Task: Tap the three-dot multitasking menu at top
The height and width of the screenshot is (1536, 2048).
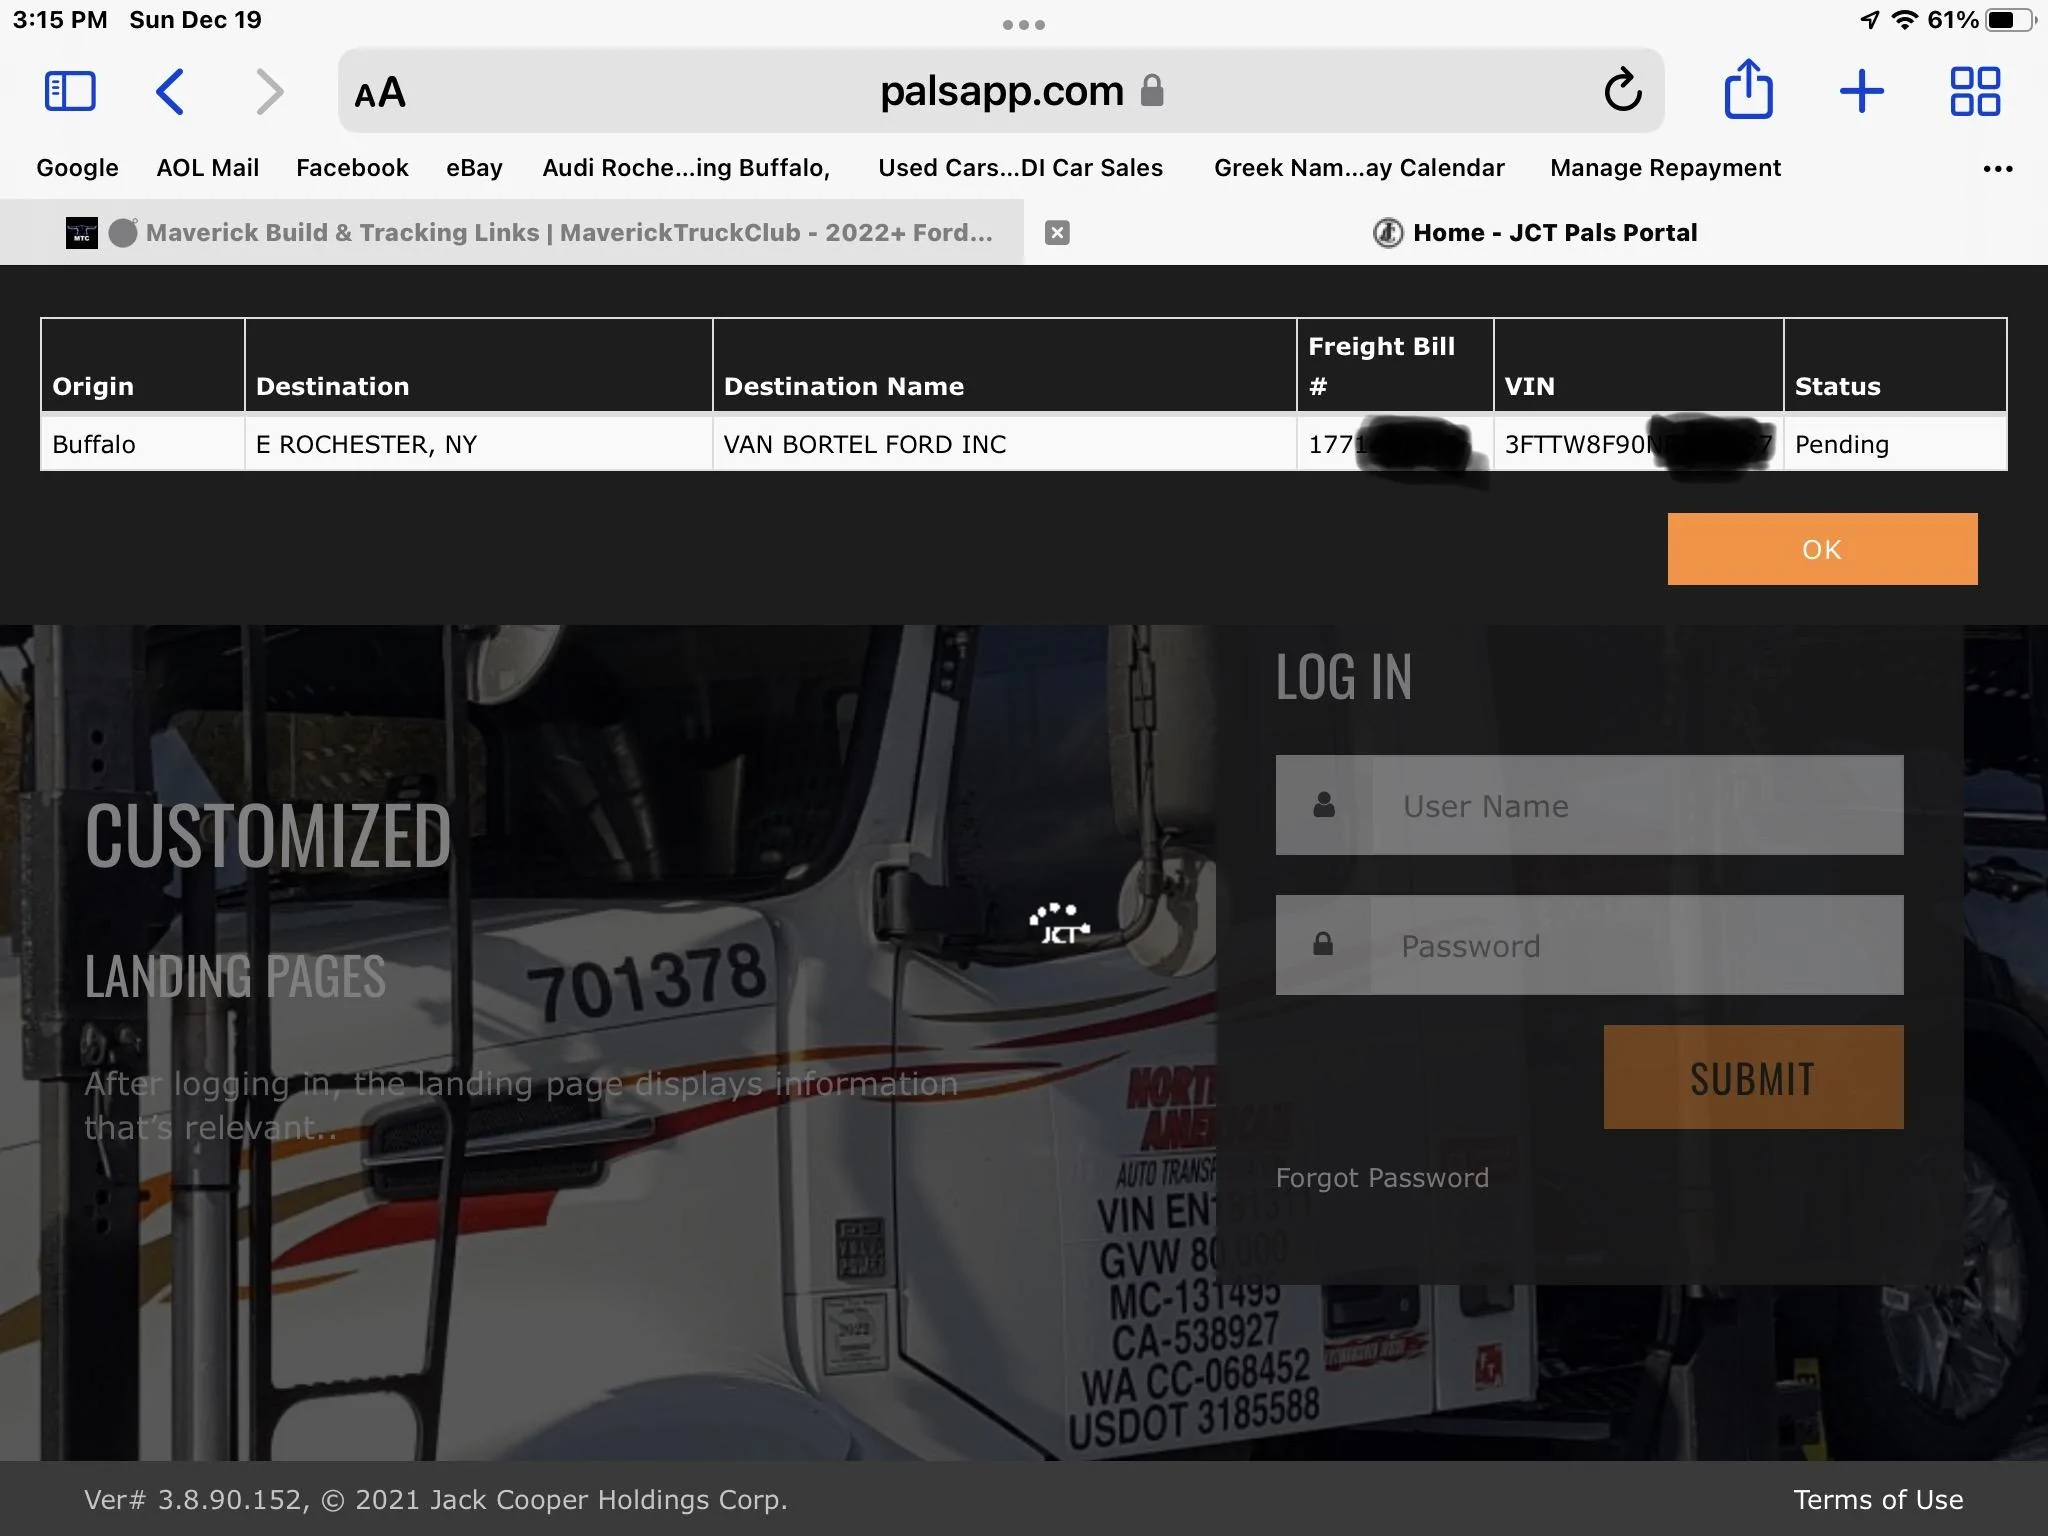Action: coord(1024,25)
